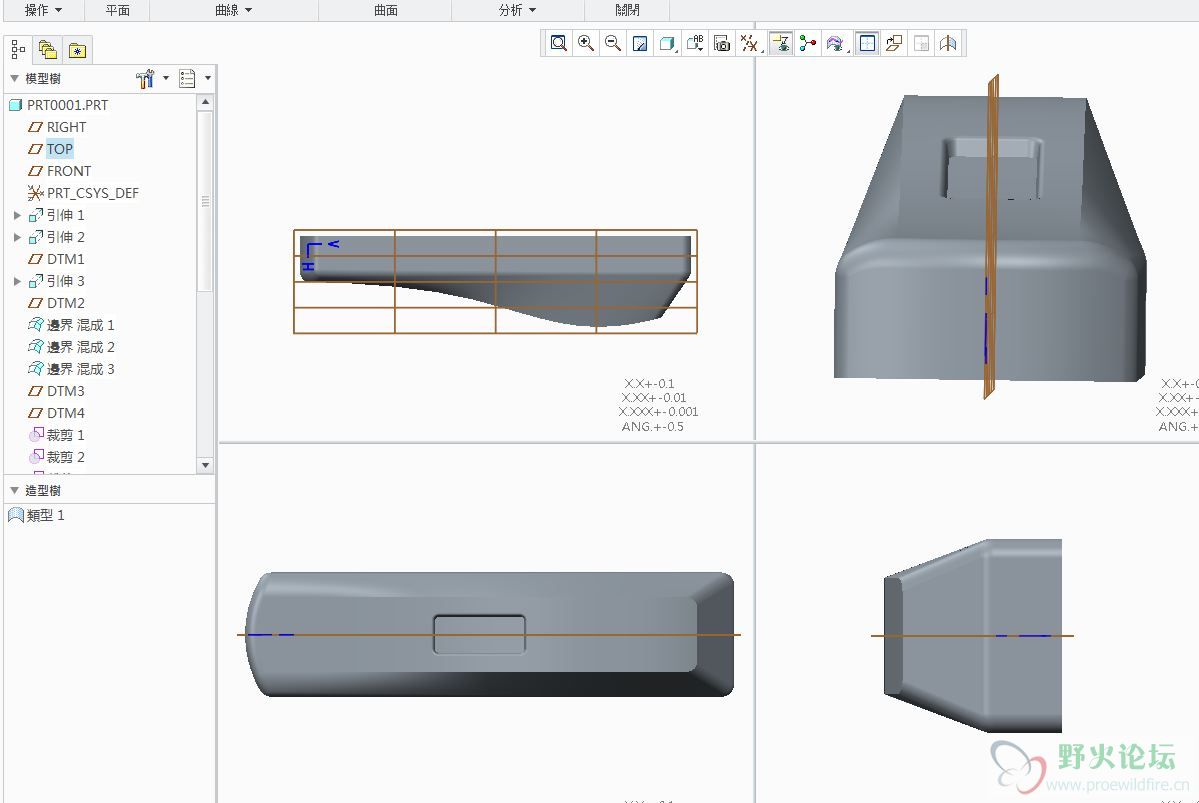This screenshot has height=803, width=1199.
Task: Expand the 引伸 2 feature node
Action: point(17,237)
